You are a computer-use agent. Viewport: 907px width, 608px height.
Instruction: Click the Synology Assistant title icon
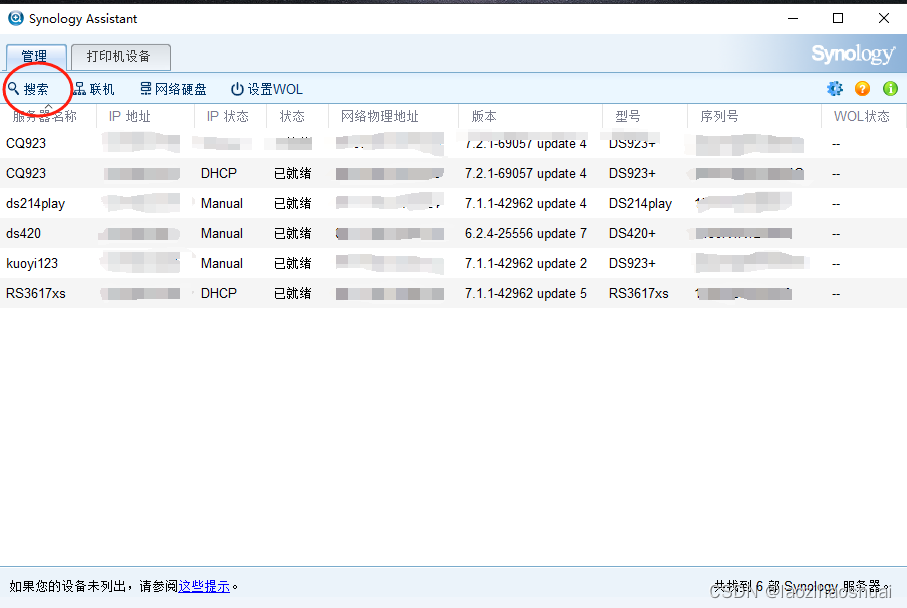[16, 18]
